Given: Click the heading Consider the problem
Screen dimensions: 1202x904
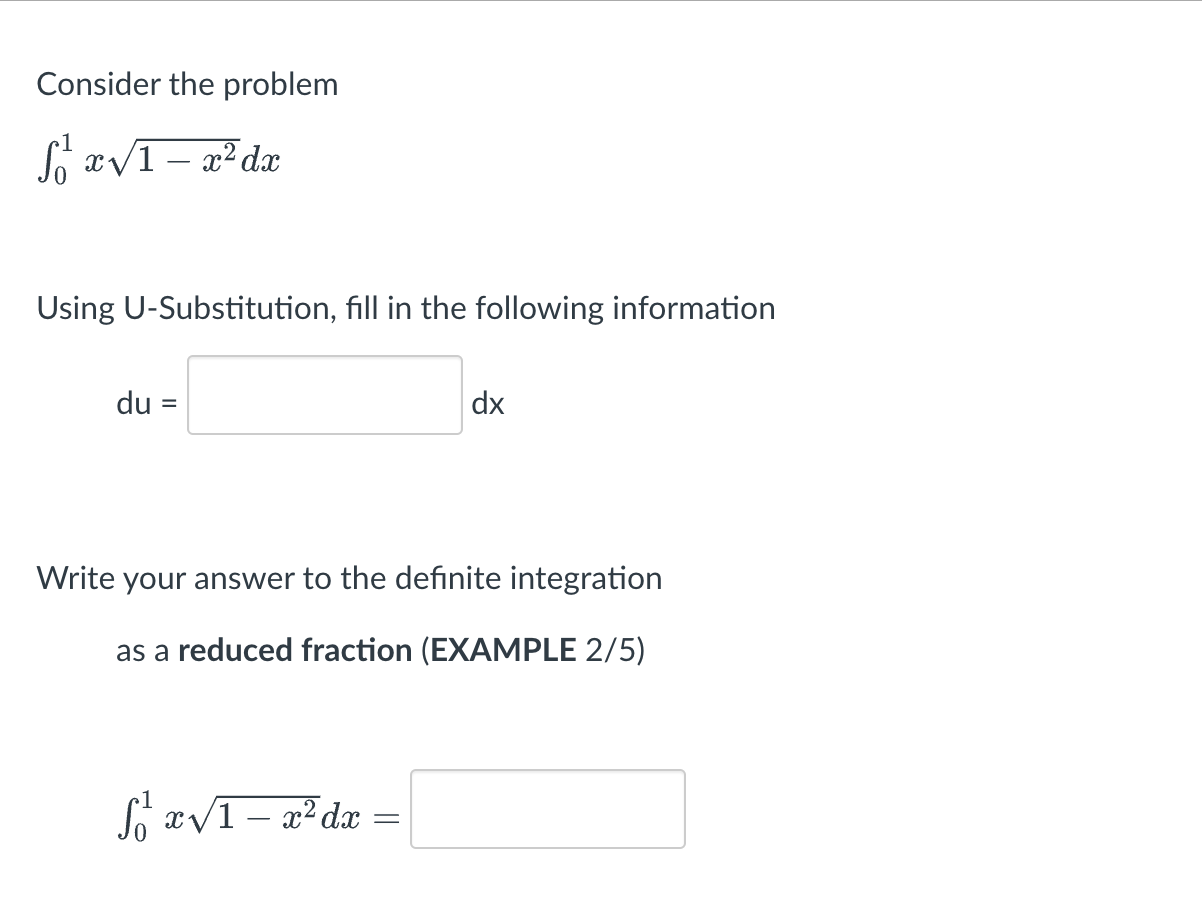Looking at the screenshot, I should (187, 84).
